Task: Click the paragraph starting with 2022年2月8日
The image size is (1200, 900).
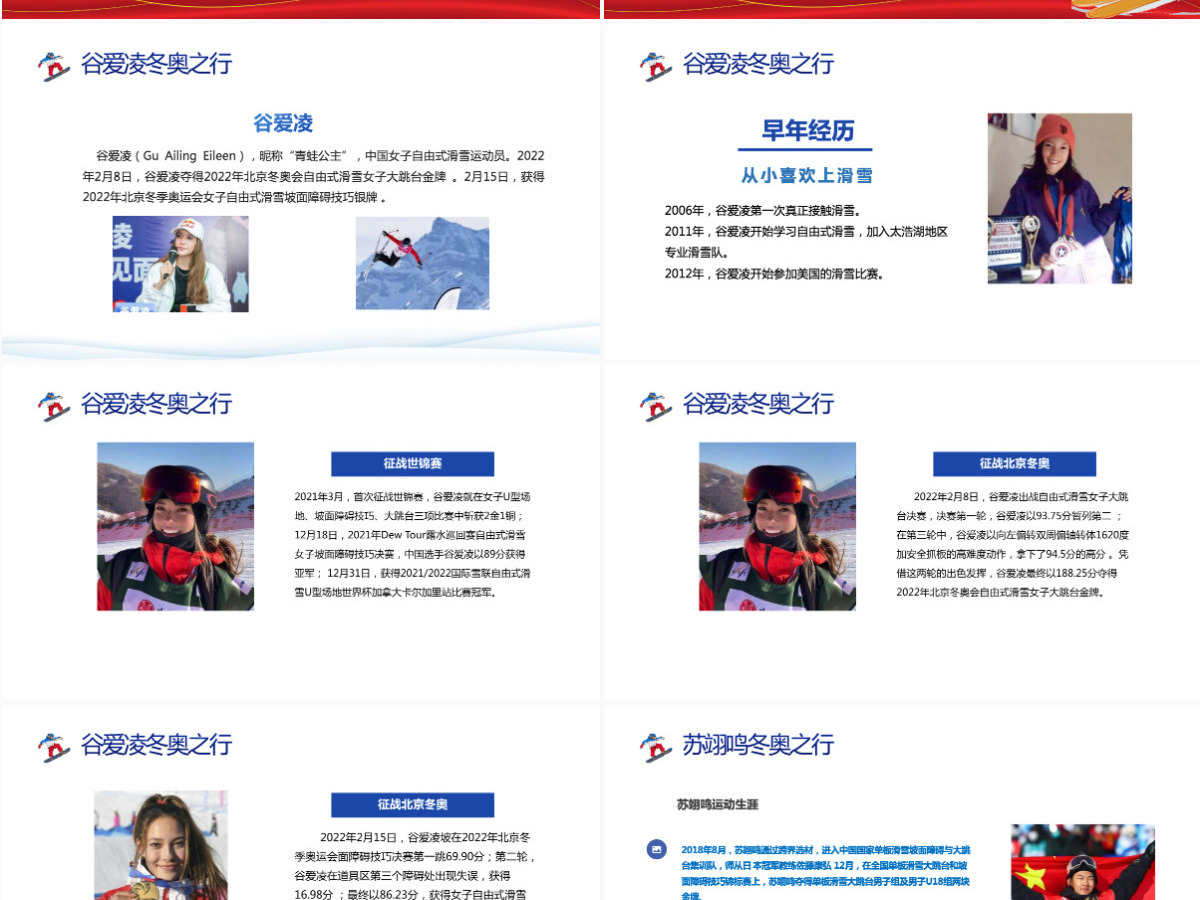Action: 1013,544
